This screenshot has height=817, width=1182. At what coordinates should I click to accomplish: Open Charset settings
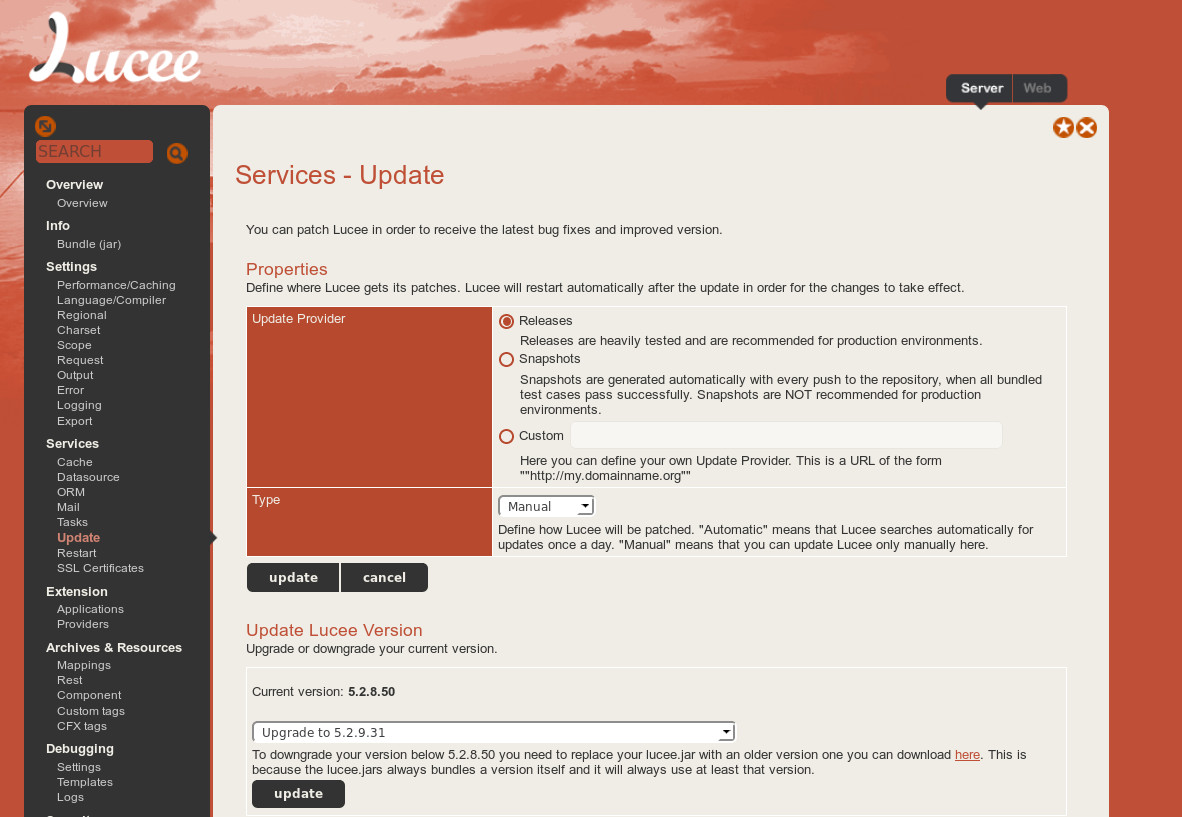point(78,330)
